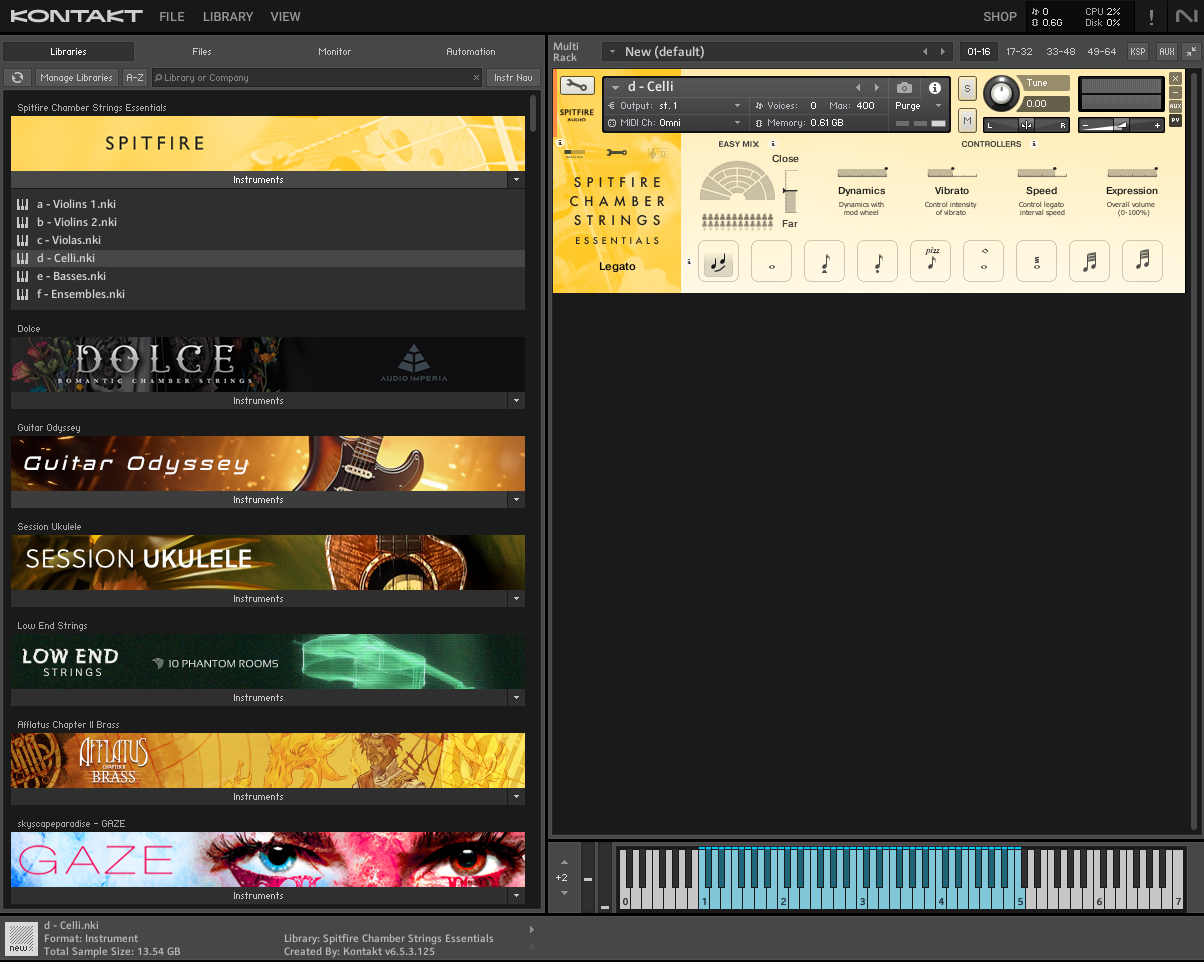The width and height of the screenshot is (1204, 962).
Task: Open the SHOP link
Action: (1000, 17)
